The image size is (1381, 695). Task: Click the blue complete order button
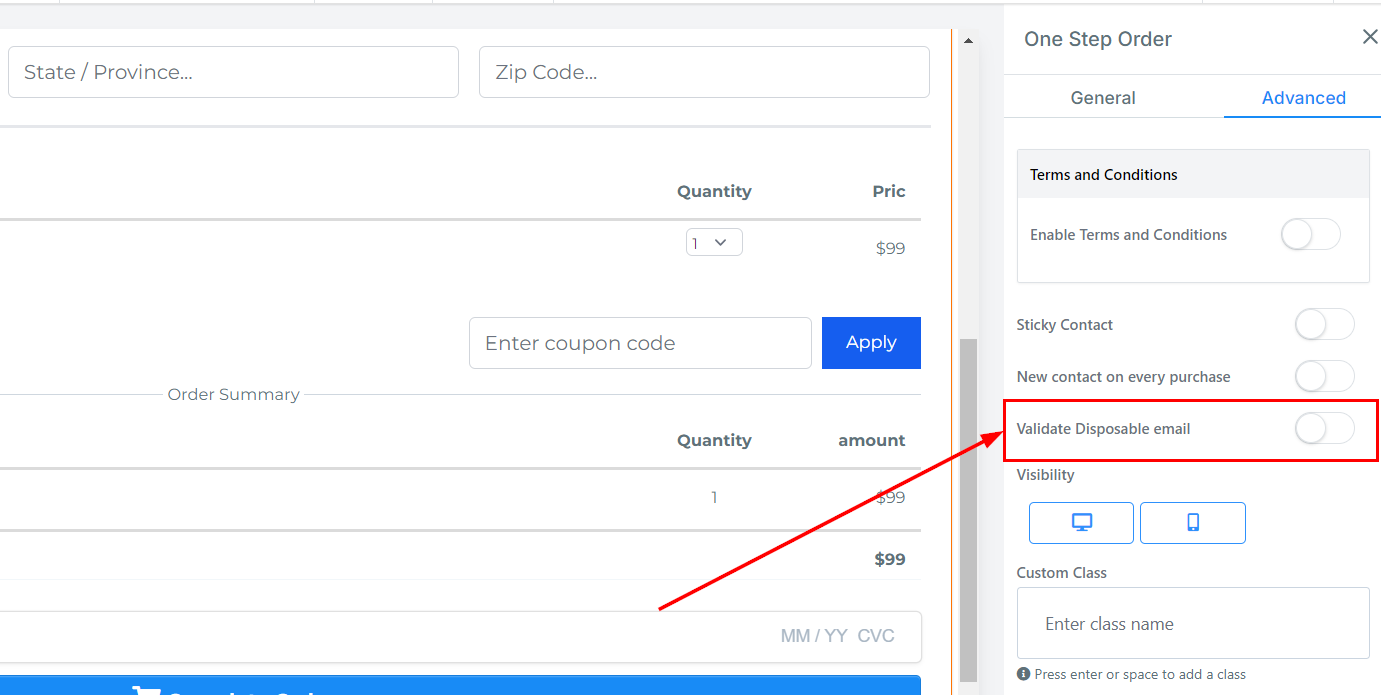[460, 686]
